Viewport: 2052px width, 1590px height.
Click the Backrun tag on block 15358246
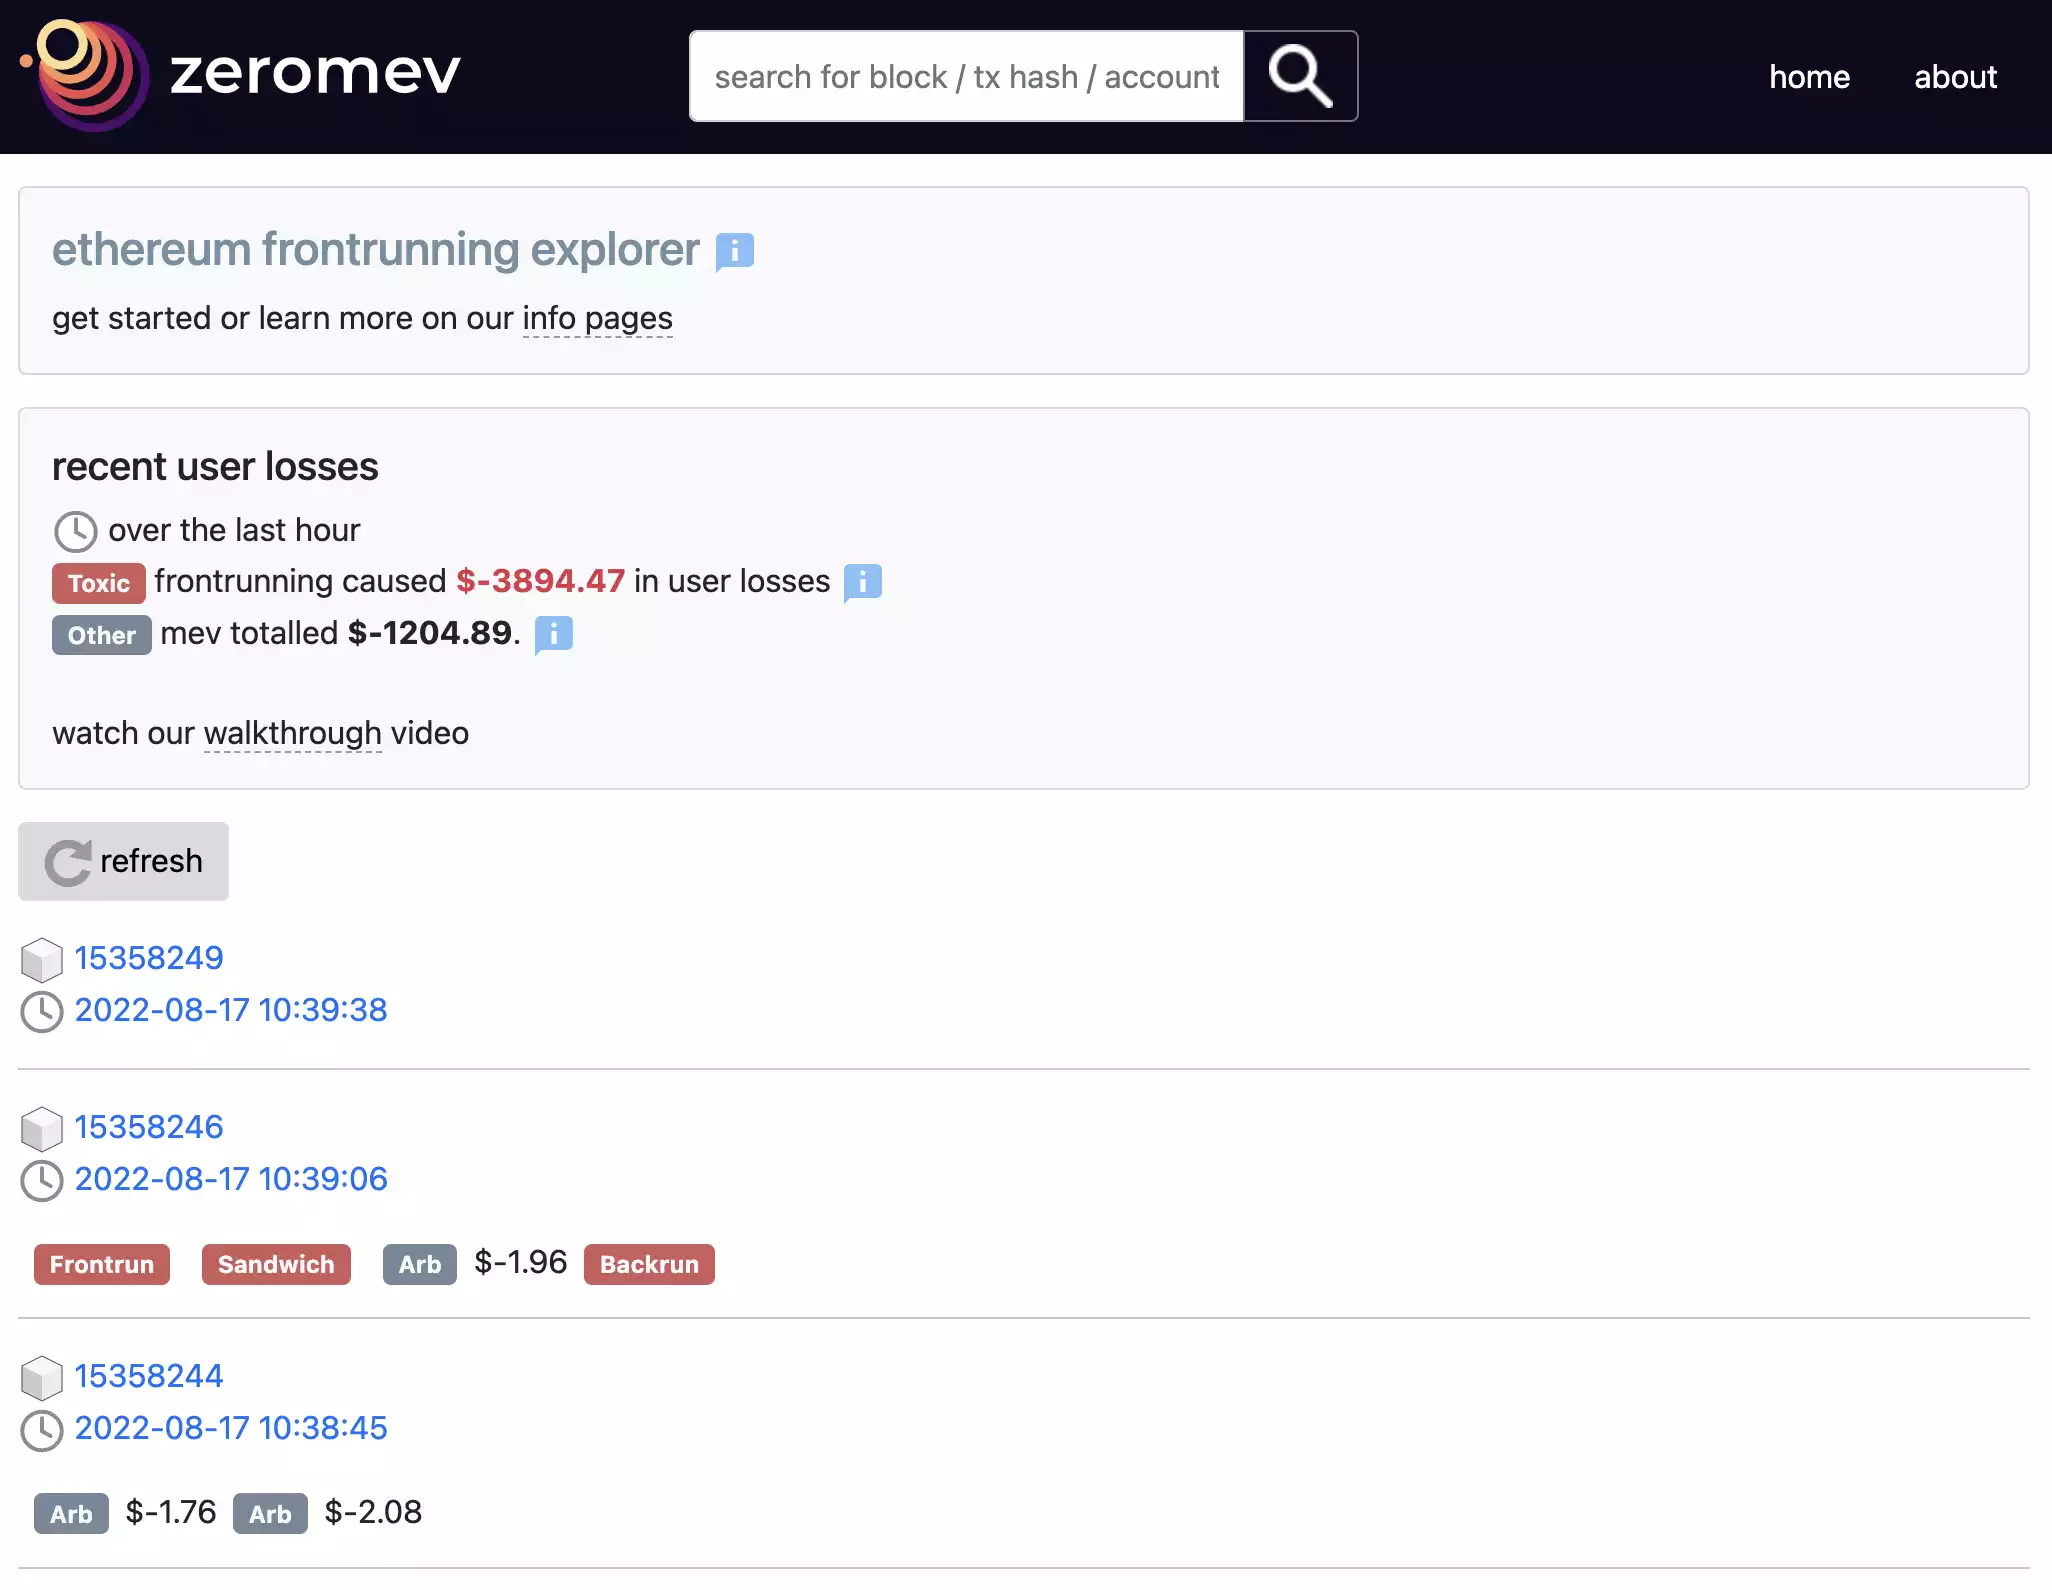(x=648, y=1264)
